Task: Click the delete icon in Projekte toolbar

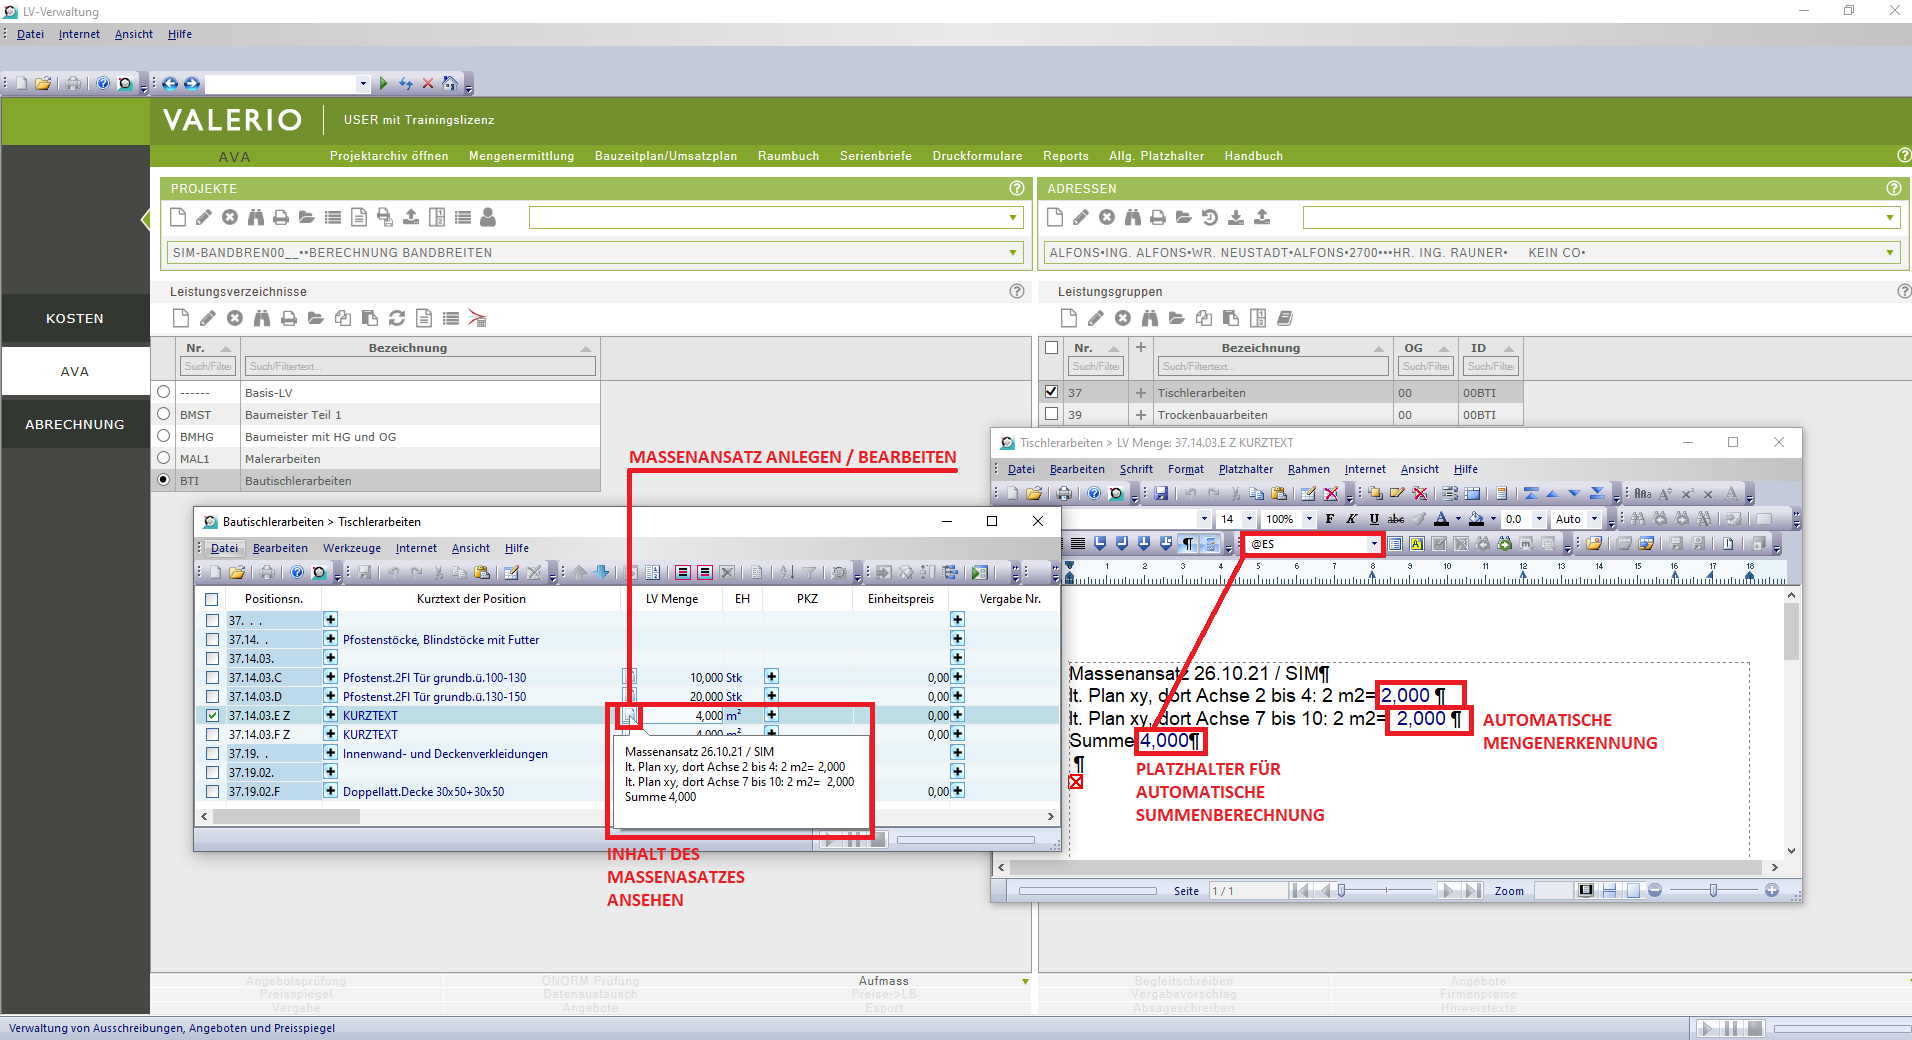Action: click(230, 217)
